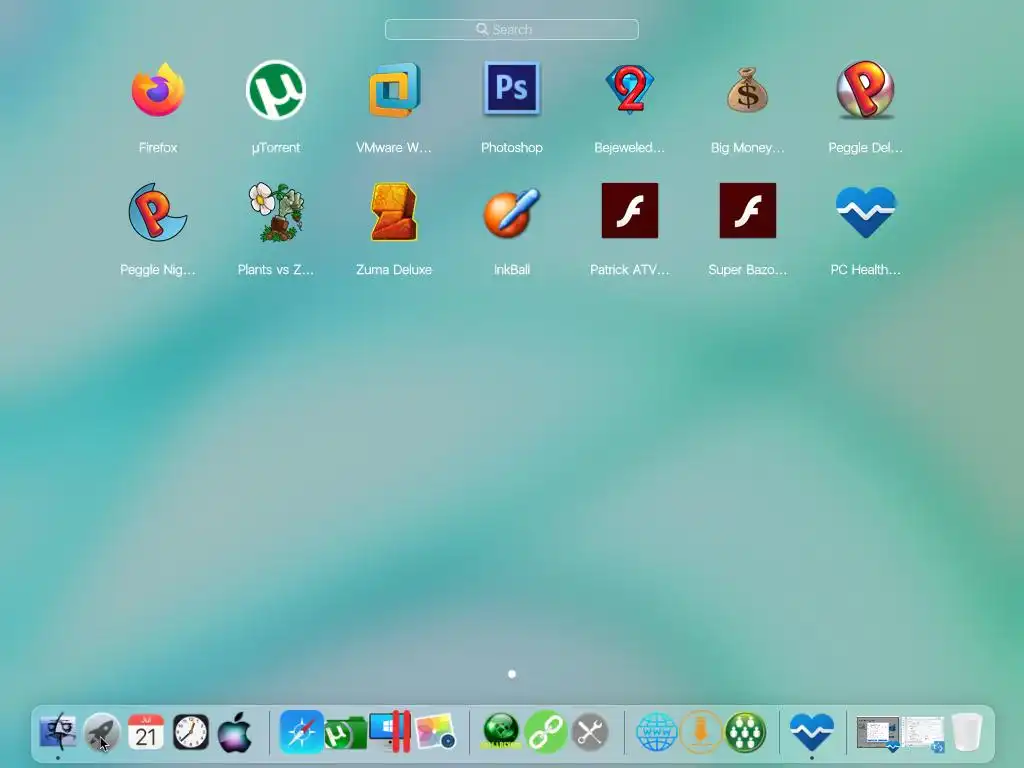Launch Zuma Deluxe
Screen dimensions: 1024x768
pyautogui.click(x=394, y=212)
